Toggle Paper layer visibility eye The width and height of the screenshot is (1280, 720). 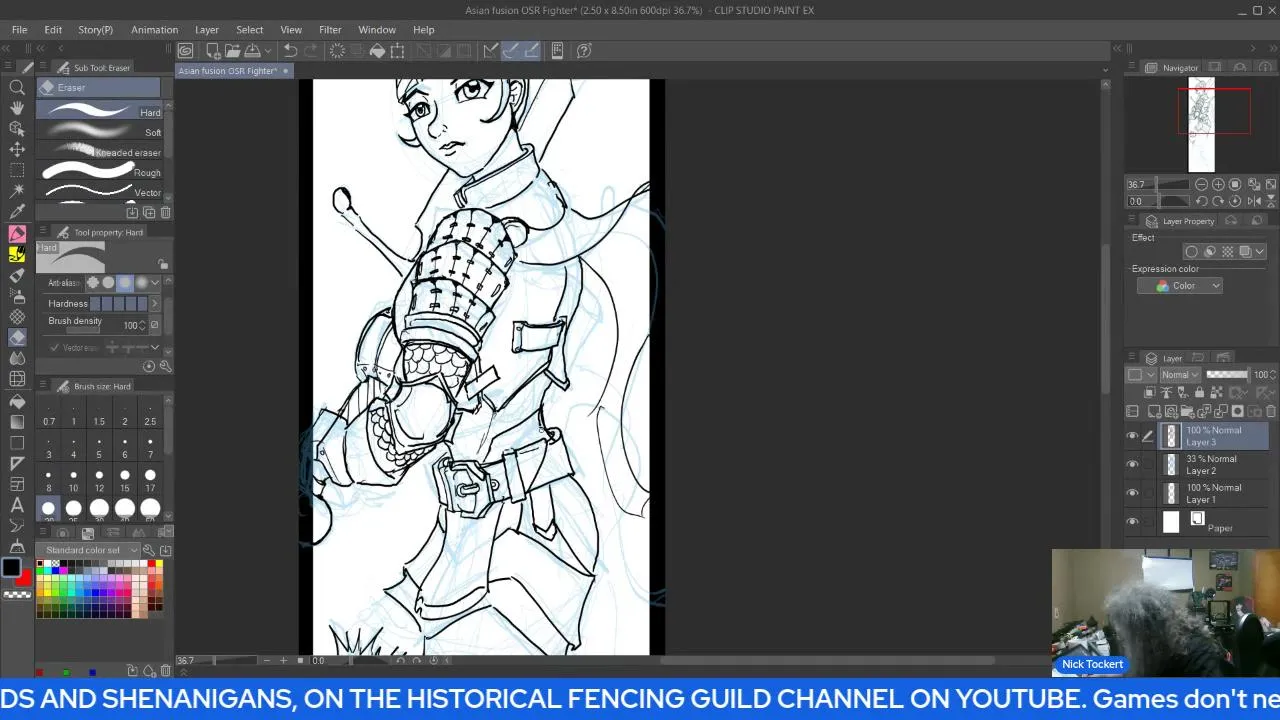(x=1132, y=522)
